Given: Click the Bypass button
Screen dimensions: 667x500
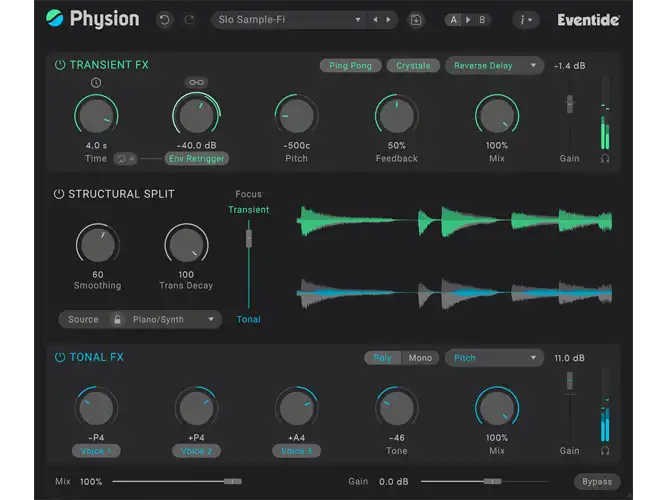Looking at the screenshot, I should [597, 482].
